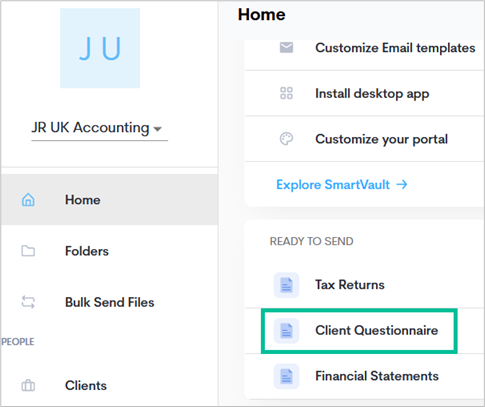Click the Tax Returns document icon
Image resolution: width=485 pixels, height=407 pixels.
click(x=286, y=285)
